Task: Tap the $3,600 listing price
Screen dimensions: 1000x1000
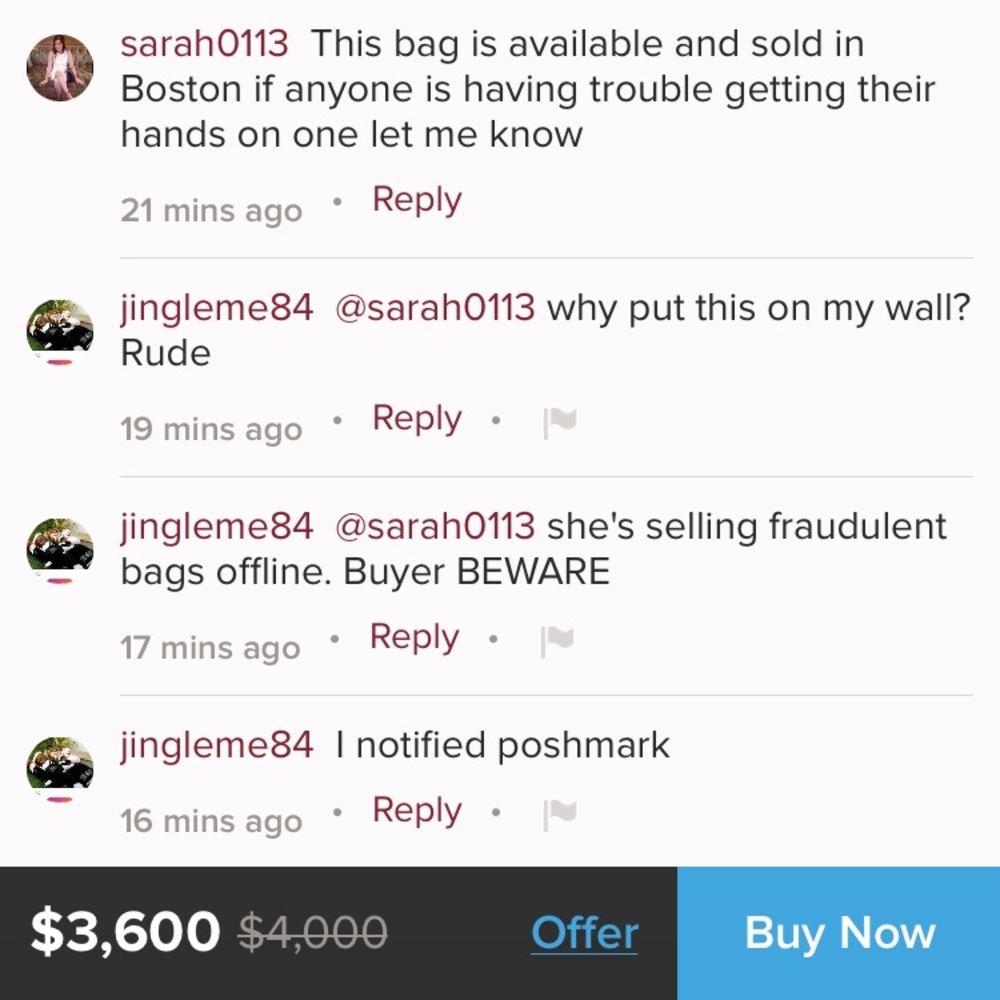Action: [x=125, y=932]
